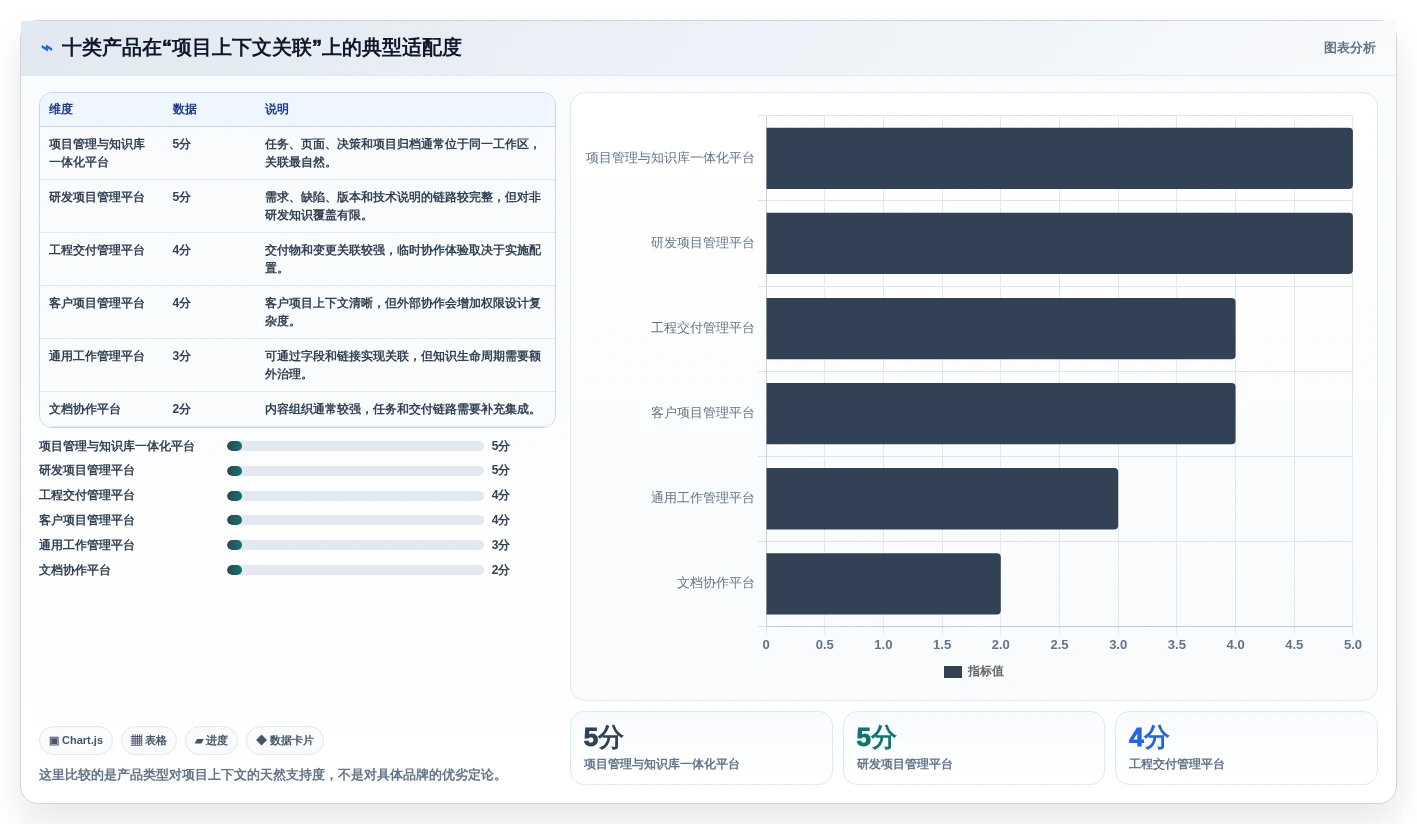Click x-axis tick label 5.0
This screenshot has width=1417, height=824.
click(x=1353, y=645)
